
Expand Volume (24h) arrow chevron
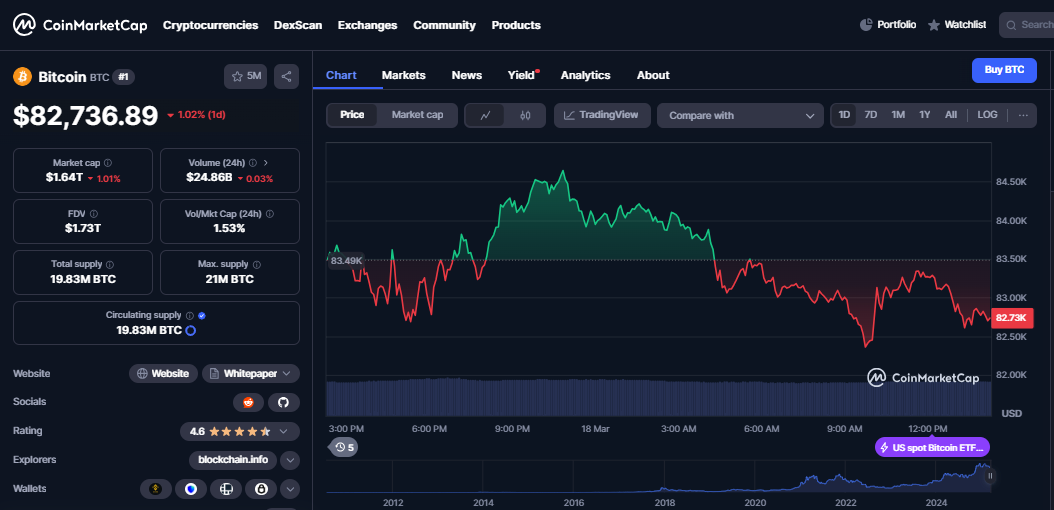(266, 163)
